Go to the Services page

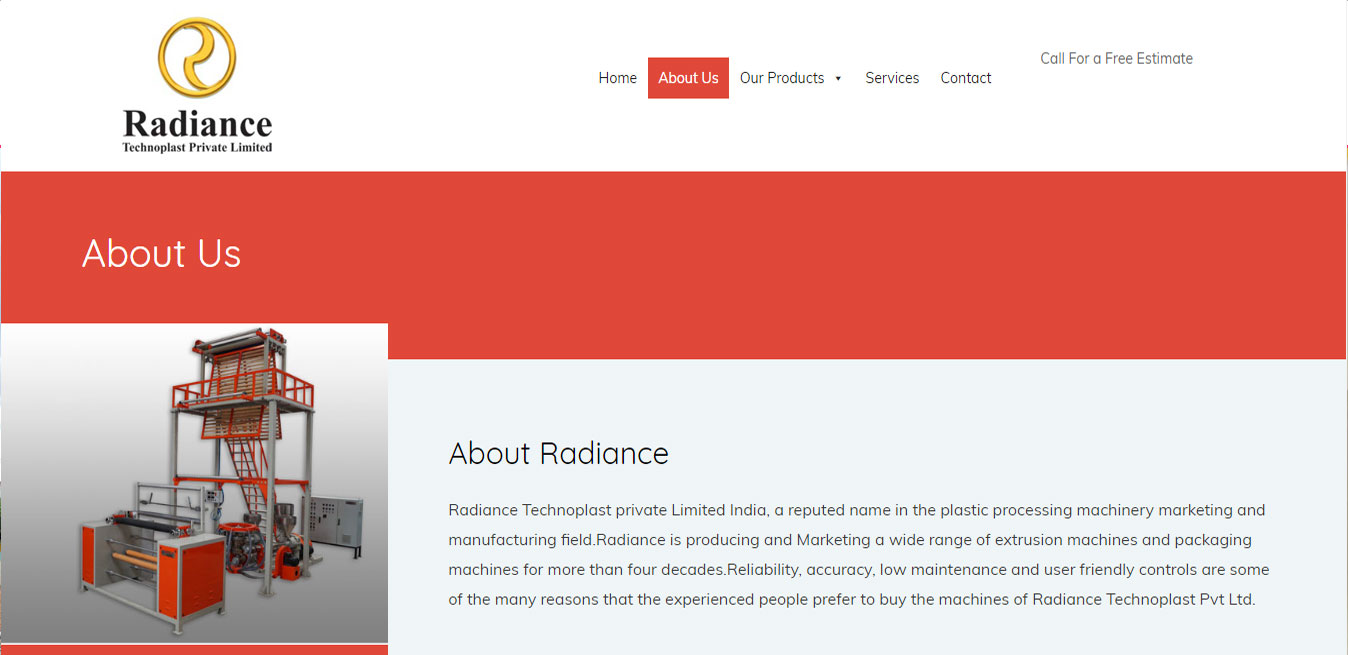[892, 78]
